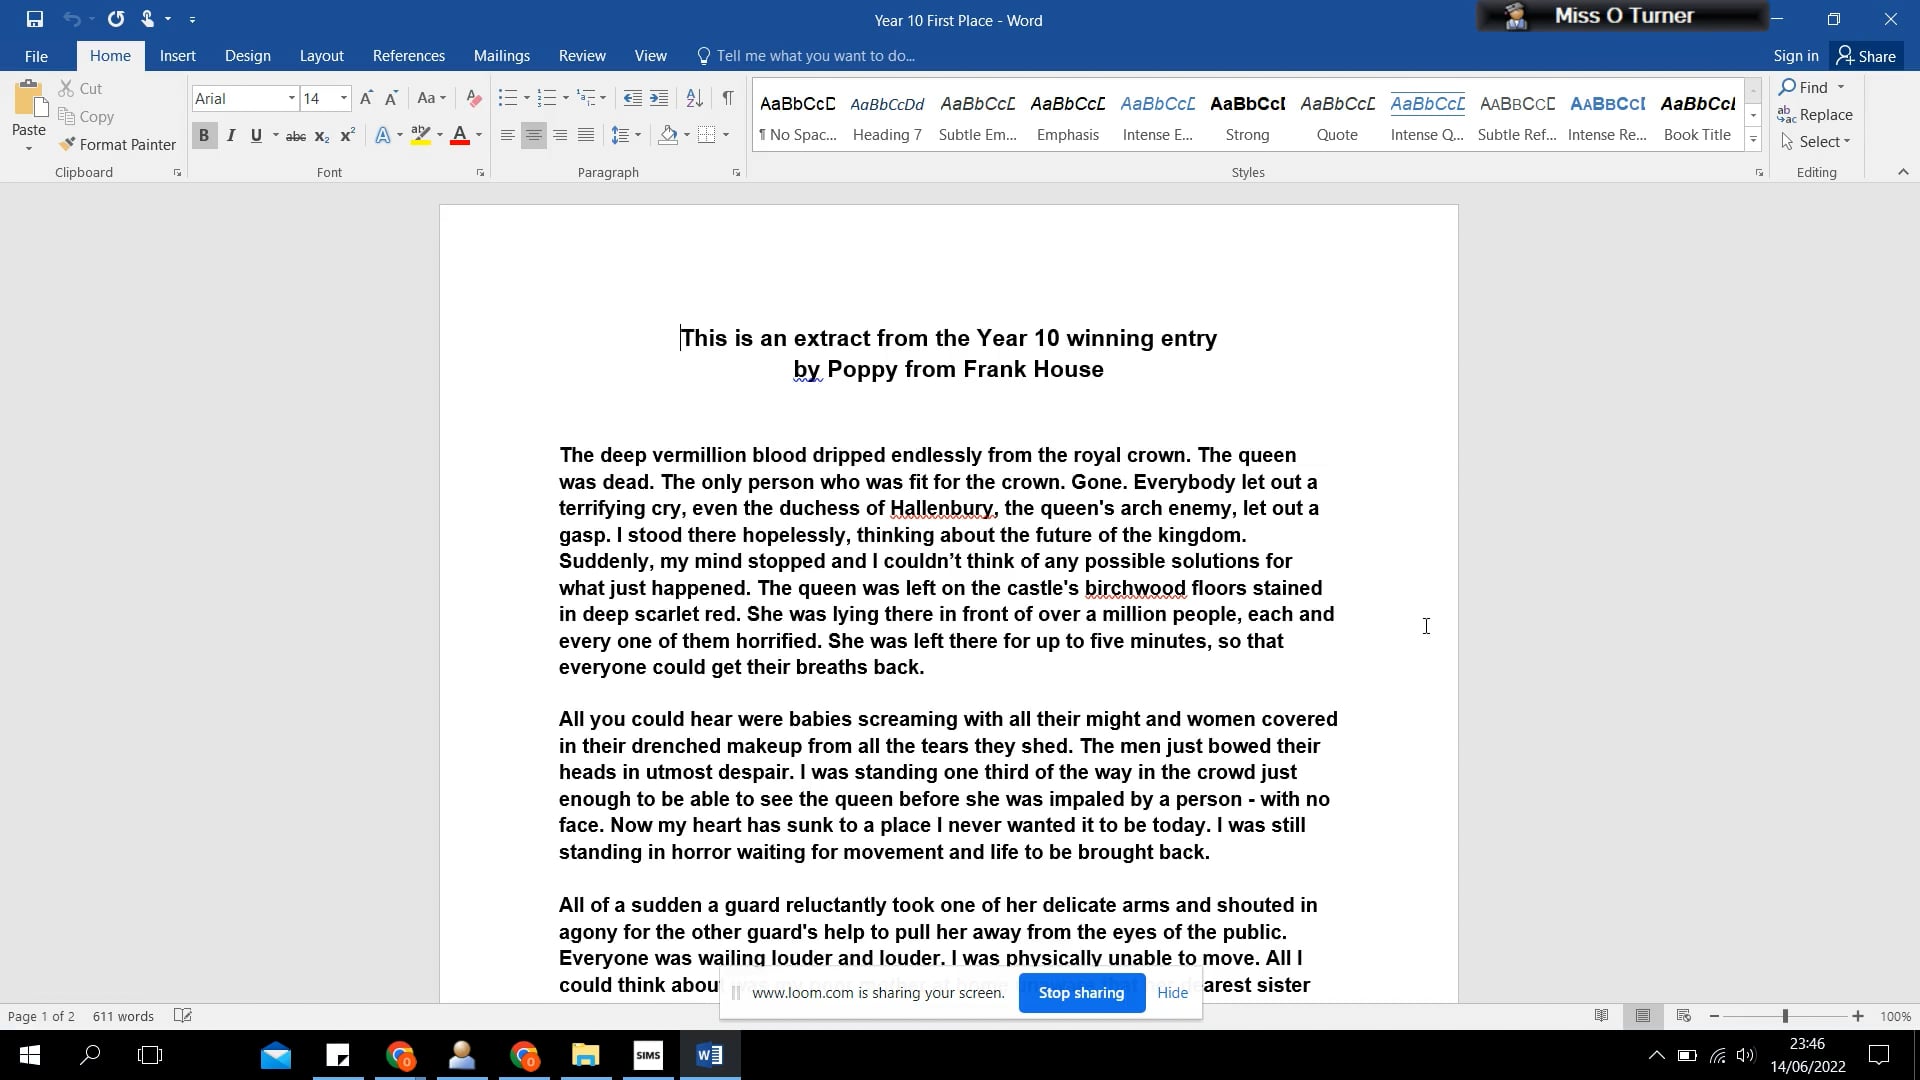Viewport: 1920px width, 1080px height.
Task: Click the Clear All Formatting eraser icon
Action: pyautogui.click(x=474, y=98)
